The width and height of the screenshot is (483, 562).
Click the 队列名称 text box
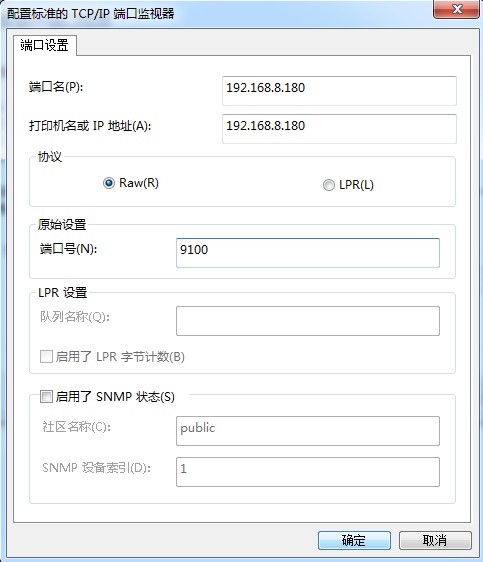[x=308, y=321]
